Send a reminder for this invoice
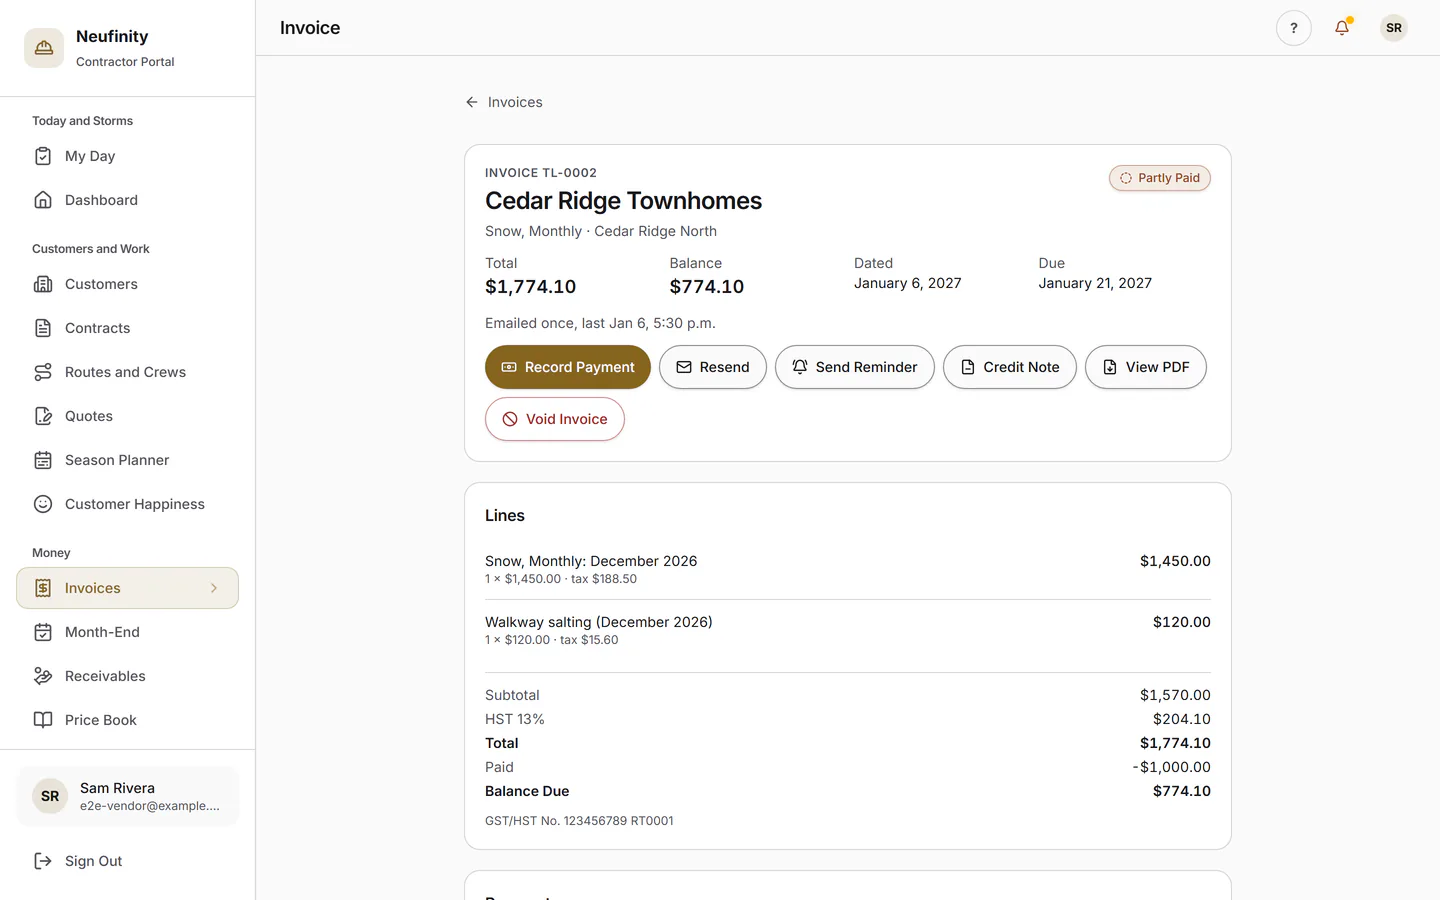Image resolution: width=1440 pixels, height=900 pixels. (x=855, y=367)
